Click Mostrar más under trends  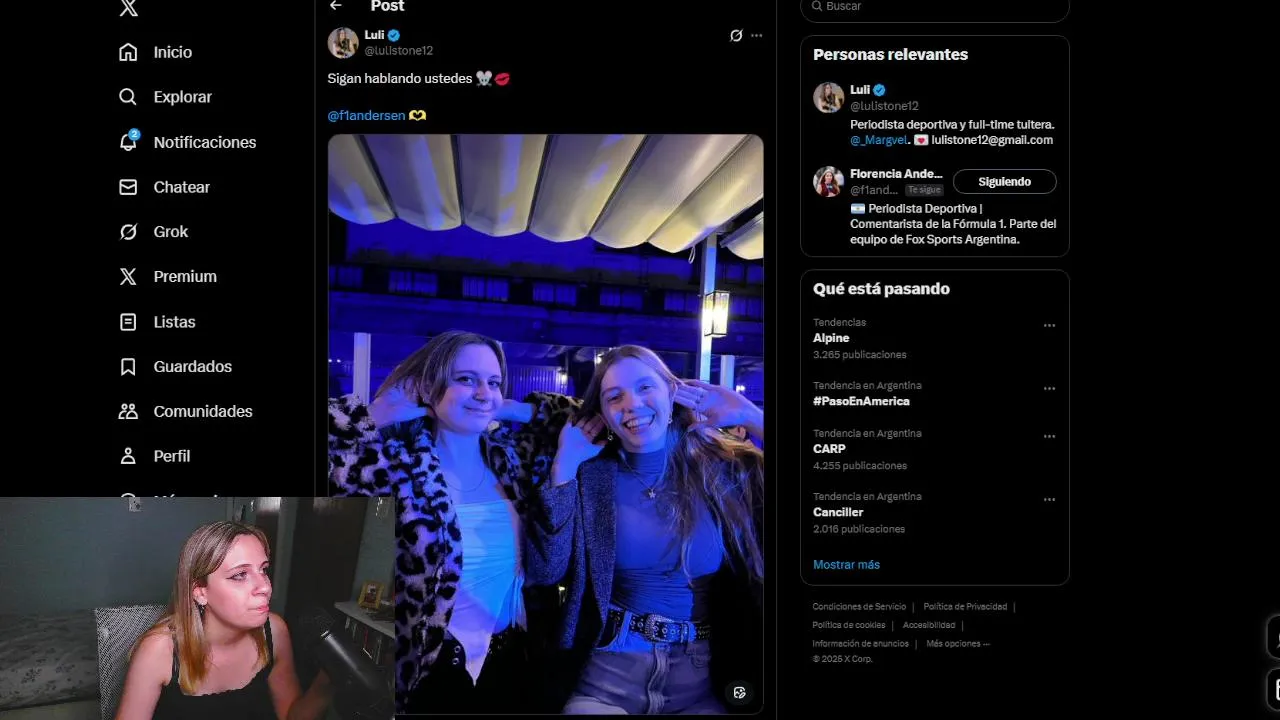coord(846,565)
